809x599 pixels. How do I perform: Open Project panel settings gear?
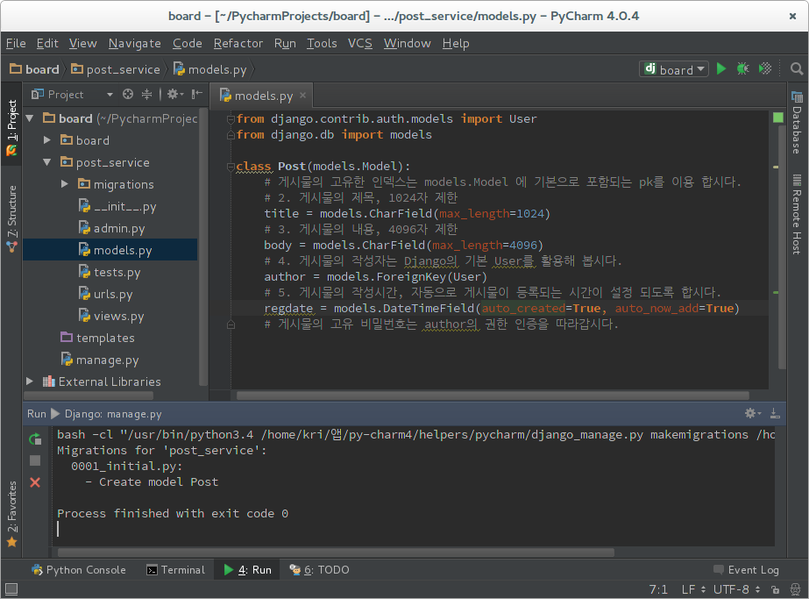tap(175, 94)
